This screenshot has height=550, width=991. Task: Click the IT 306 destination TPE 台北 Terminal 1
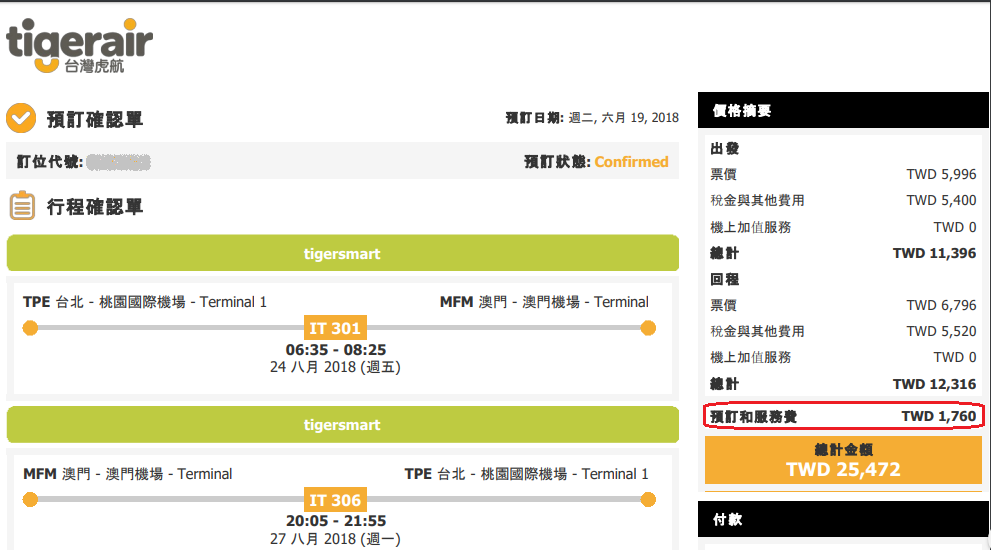[526, 474]
